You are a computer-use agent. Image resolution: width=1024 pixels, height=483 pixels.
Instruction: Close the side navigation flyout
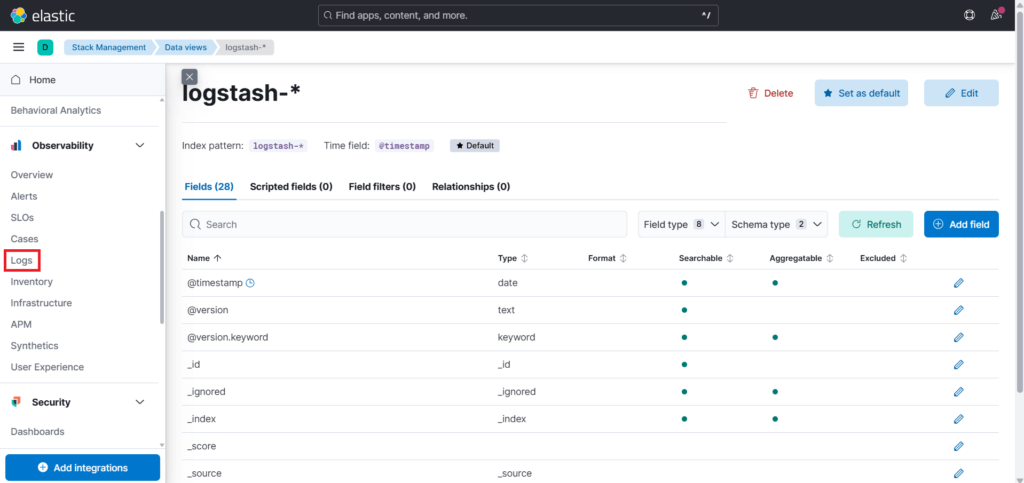click(x=189, y=77)
